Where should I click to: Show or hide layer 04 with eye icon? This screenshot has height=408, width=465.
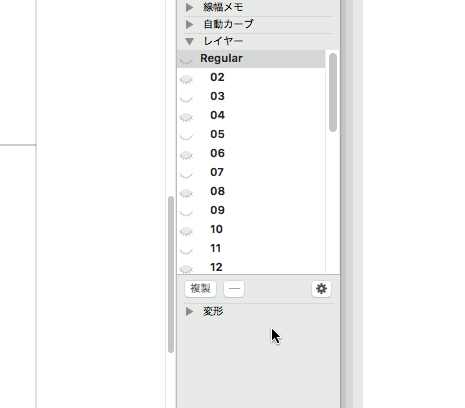point(186,117)
